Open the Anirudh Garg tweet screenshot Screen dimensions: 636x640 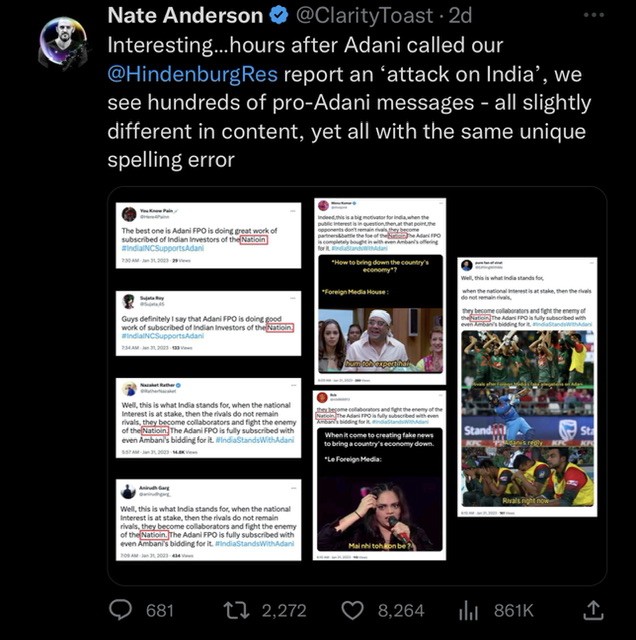coord(208,520)
